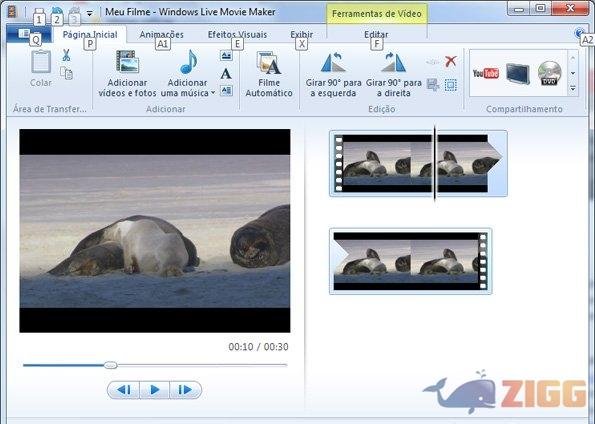Copy using the two-pages icon

[x=66, y=73]
